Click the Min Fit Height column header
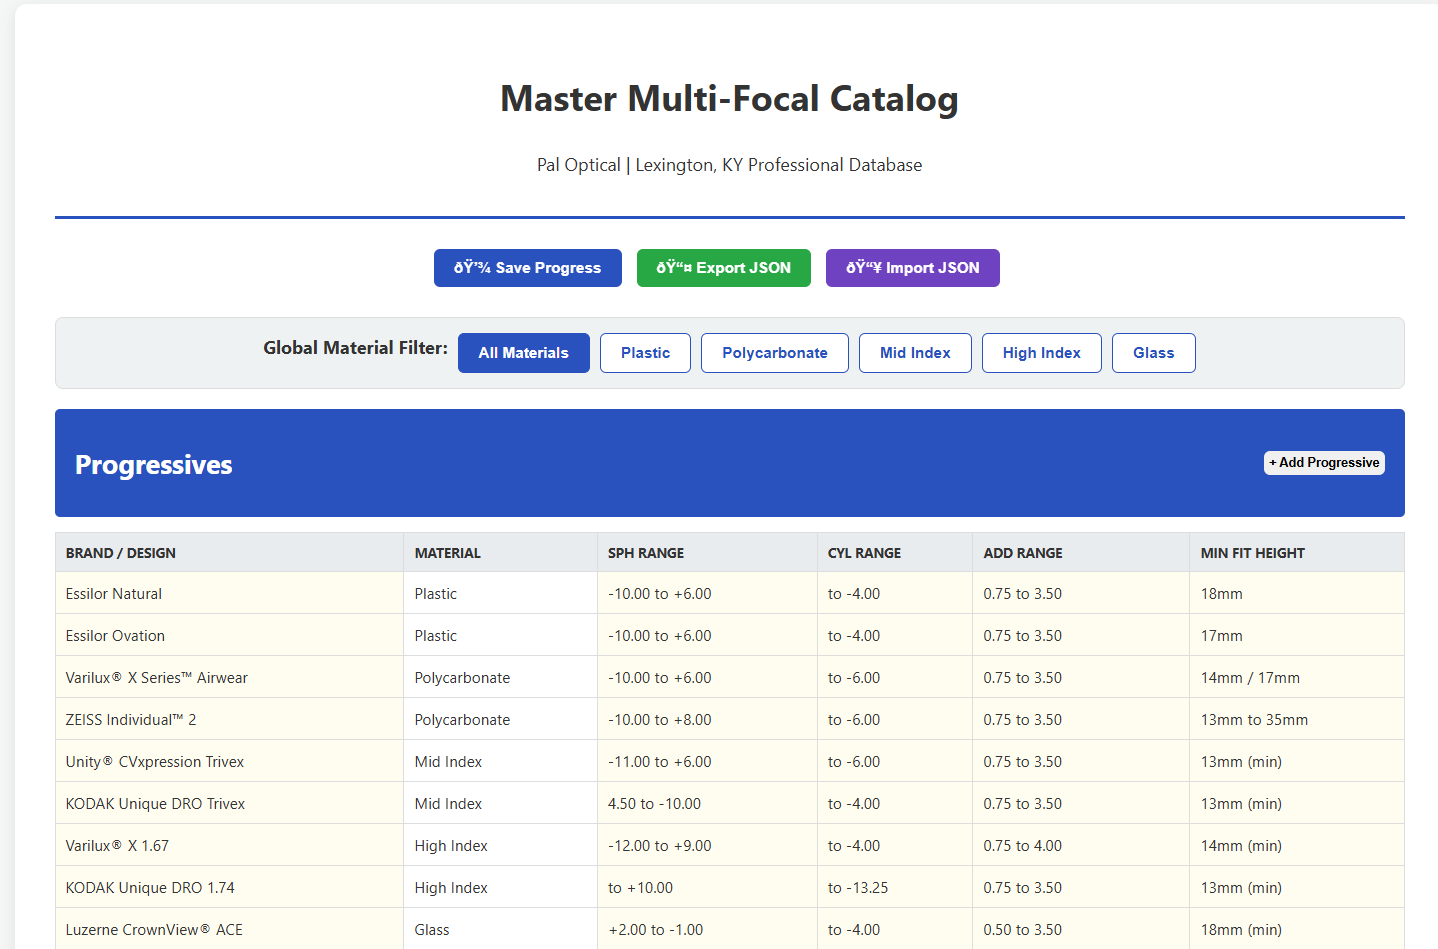 (x=1252, y=553)
